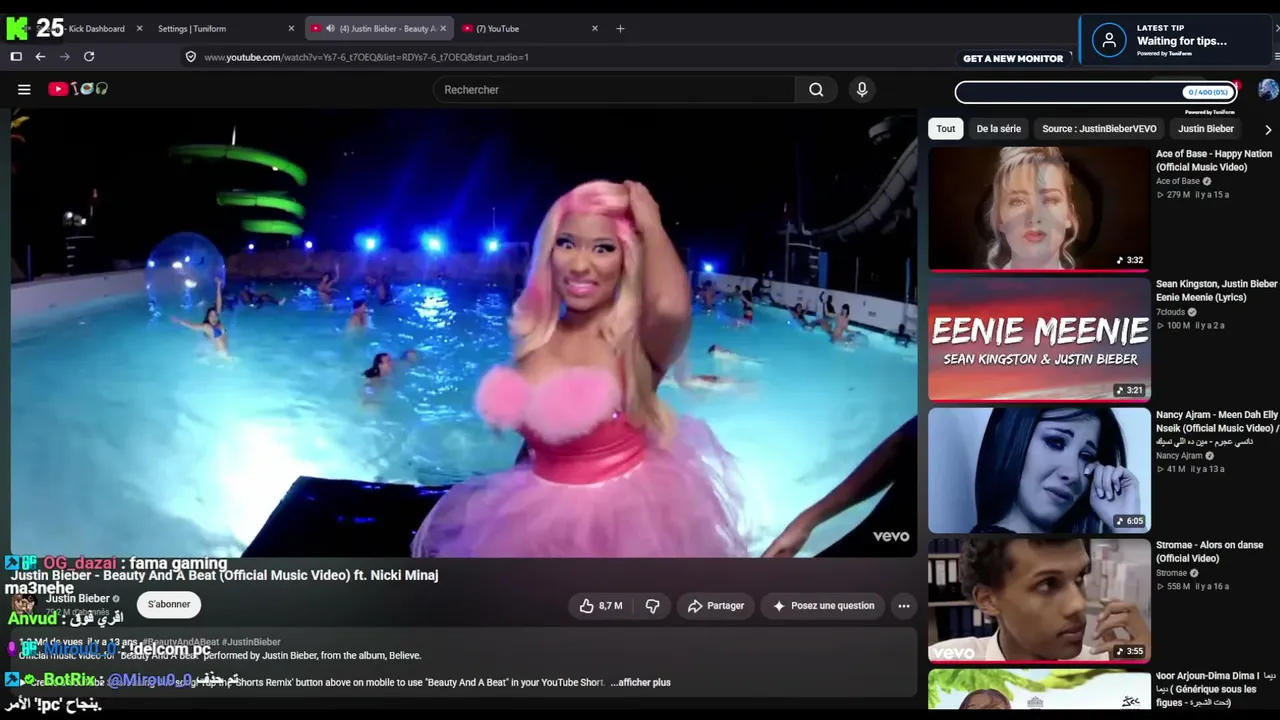Click the GET A NEW MONITOR banner

tap(1013, 58)
